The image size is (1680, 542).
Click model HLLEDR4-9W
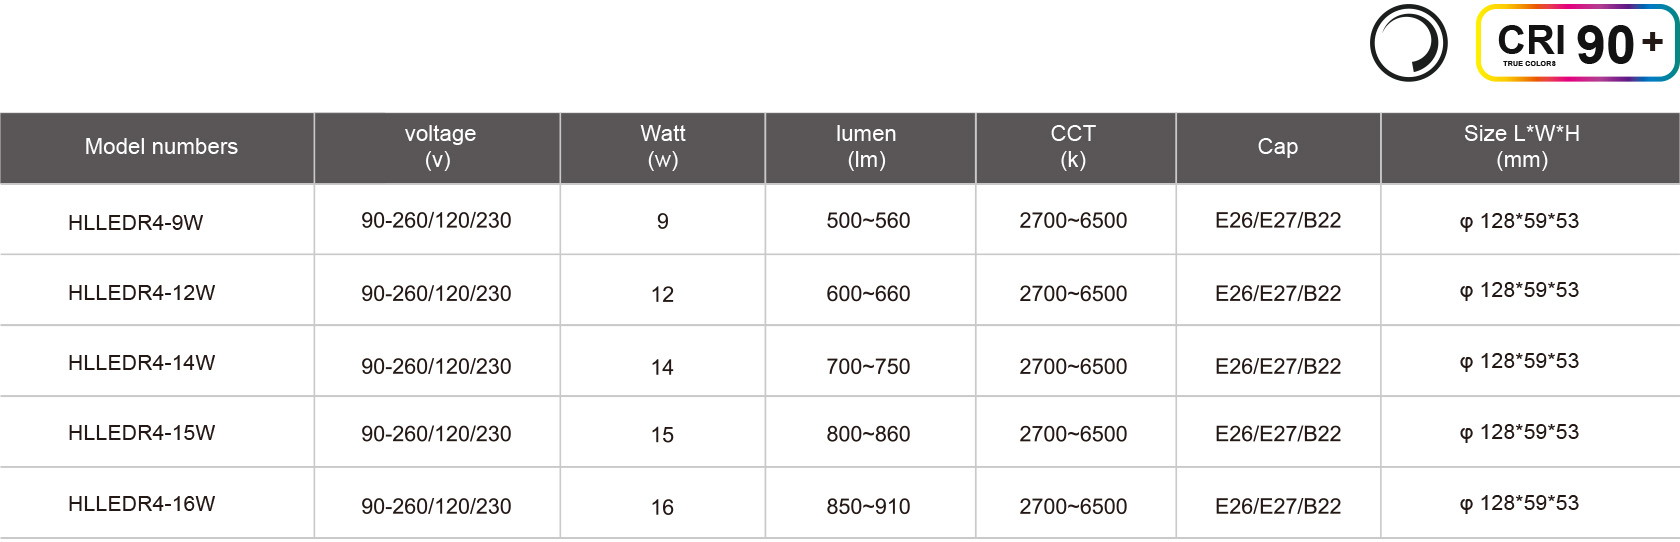pos(136,223)
